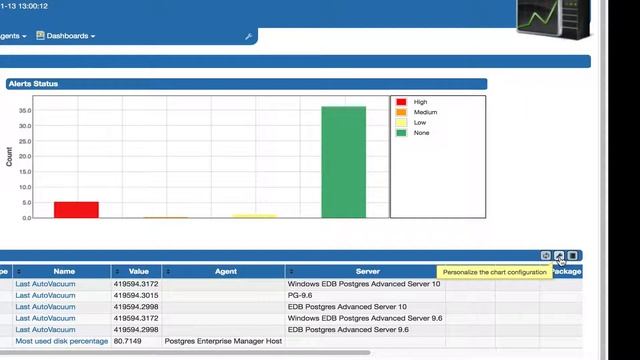The width and height of the screenshot is (640, 360).
Task: Open Last AutoVacuum link for EDB Postgres Server 9.6
Action: tap(45, 329)
